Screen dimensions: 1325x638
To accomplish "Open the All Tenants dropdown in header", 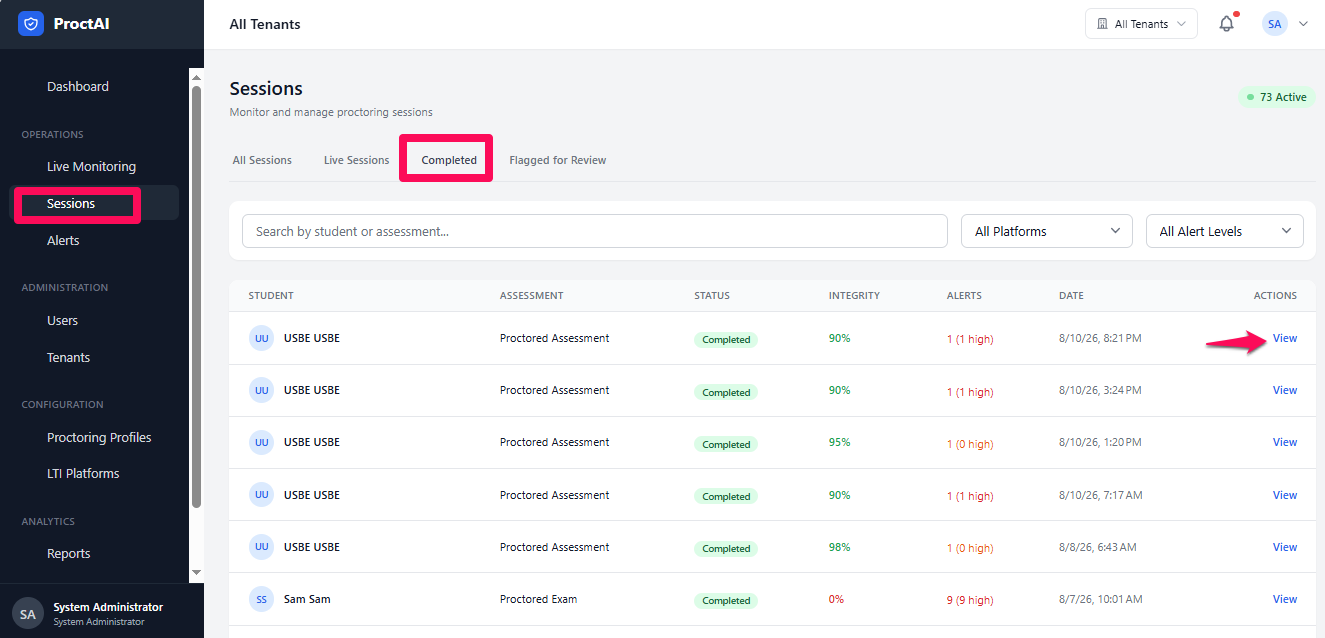I will pos(1141,24).
